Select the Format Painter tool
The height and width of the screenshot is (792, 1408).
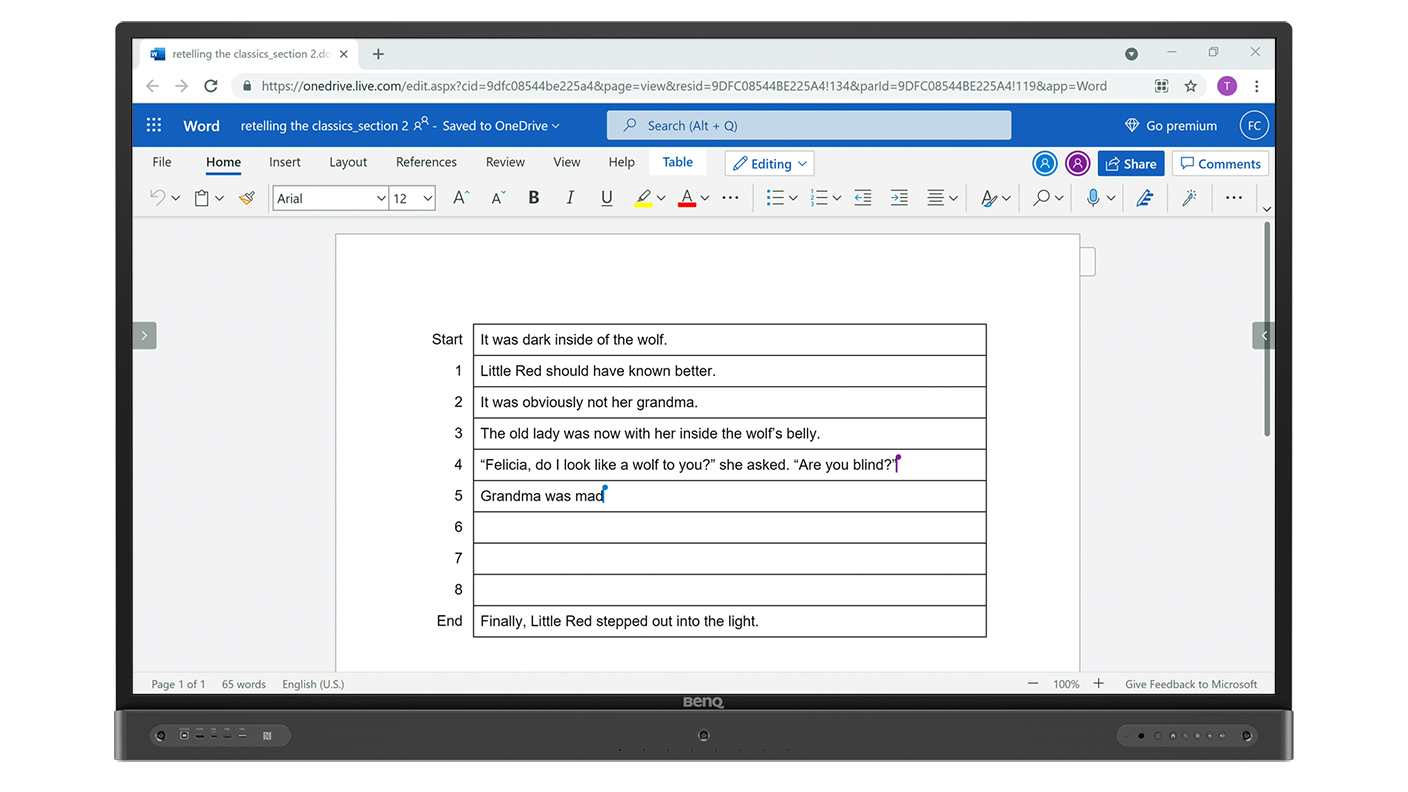[246, 197]
